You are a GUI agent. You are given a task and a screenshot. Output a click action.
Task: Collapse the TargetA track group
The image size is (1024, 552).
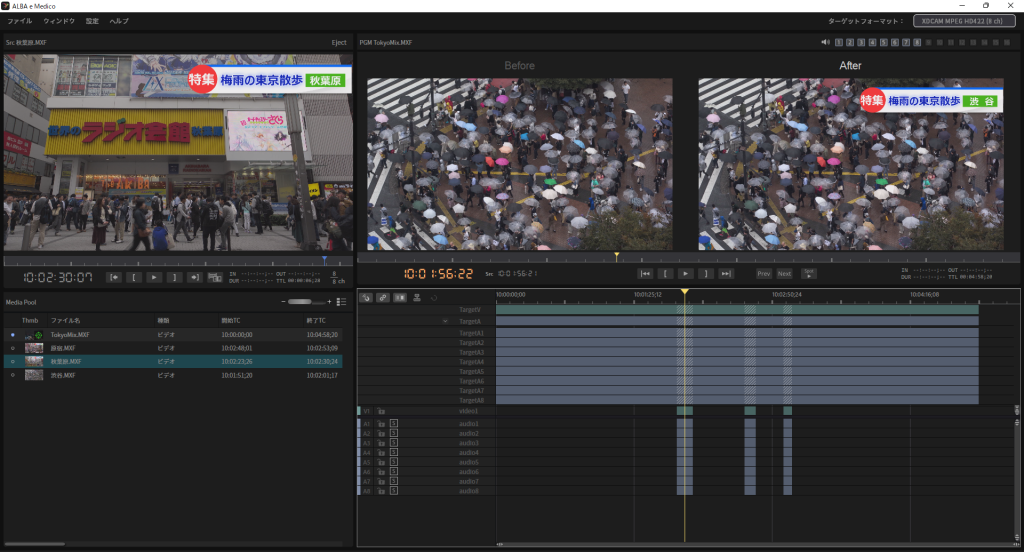445,321
